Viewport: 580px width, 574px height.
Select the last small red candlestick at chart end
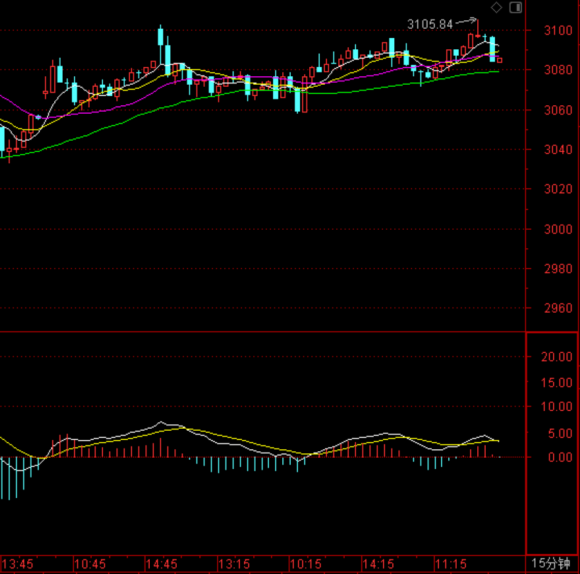click(x=500, y=60)
